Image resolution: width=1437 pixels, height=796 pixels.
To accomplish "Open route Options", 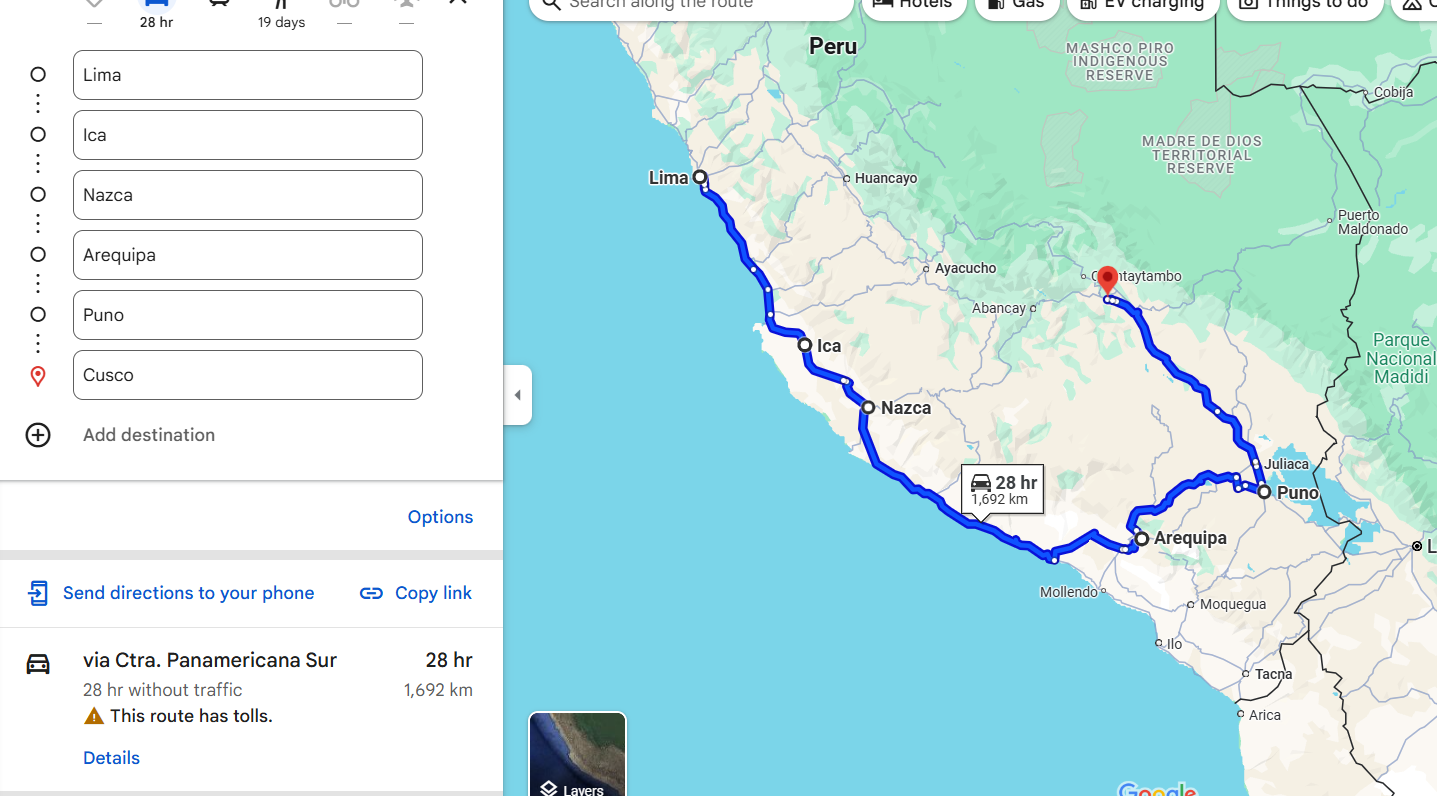I will click(x=440, y=517).
